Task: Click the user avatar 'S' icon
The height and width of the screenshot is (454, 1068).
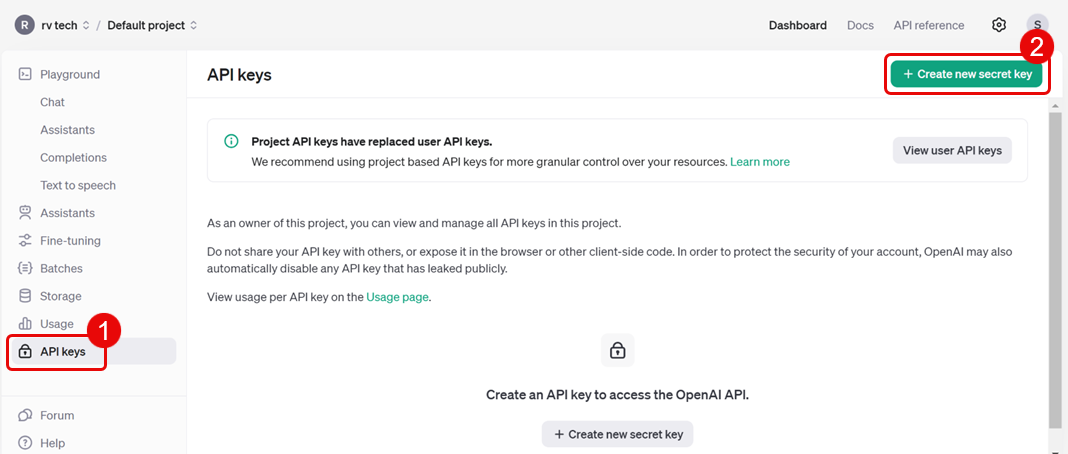Action: 1037,25
